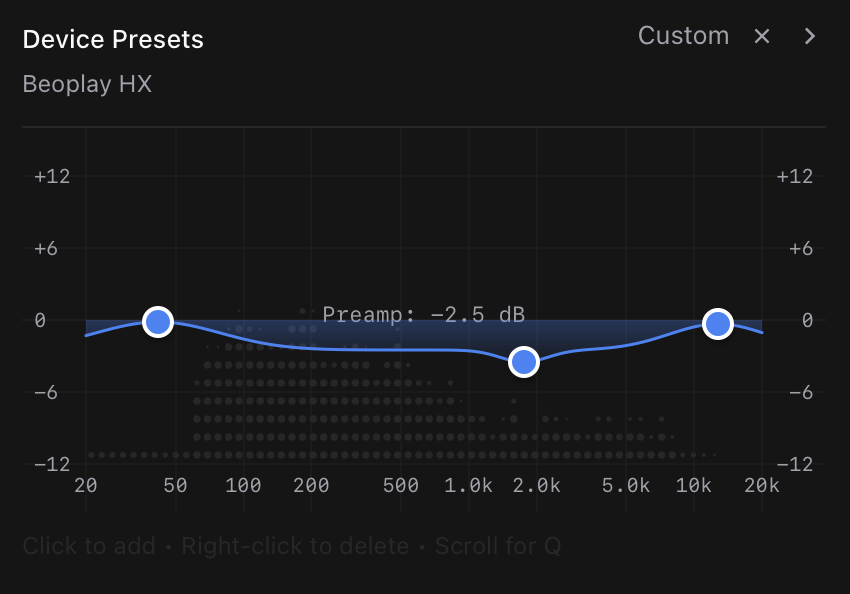Click the 5.0k frequency axis label
Viewport: 850px width, 594px height.
[x=626, y=486]
